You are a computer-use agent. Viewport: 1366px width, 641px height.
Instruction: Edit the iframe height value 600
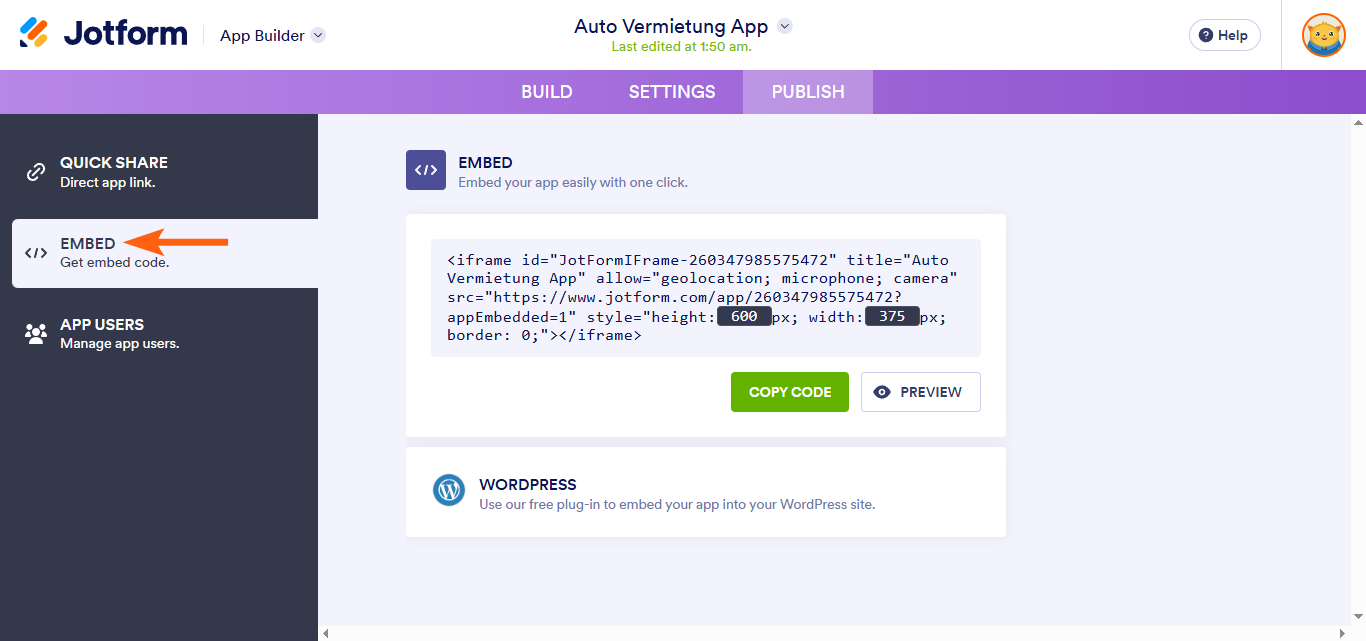[x=744, y=315]
